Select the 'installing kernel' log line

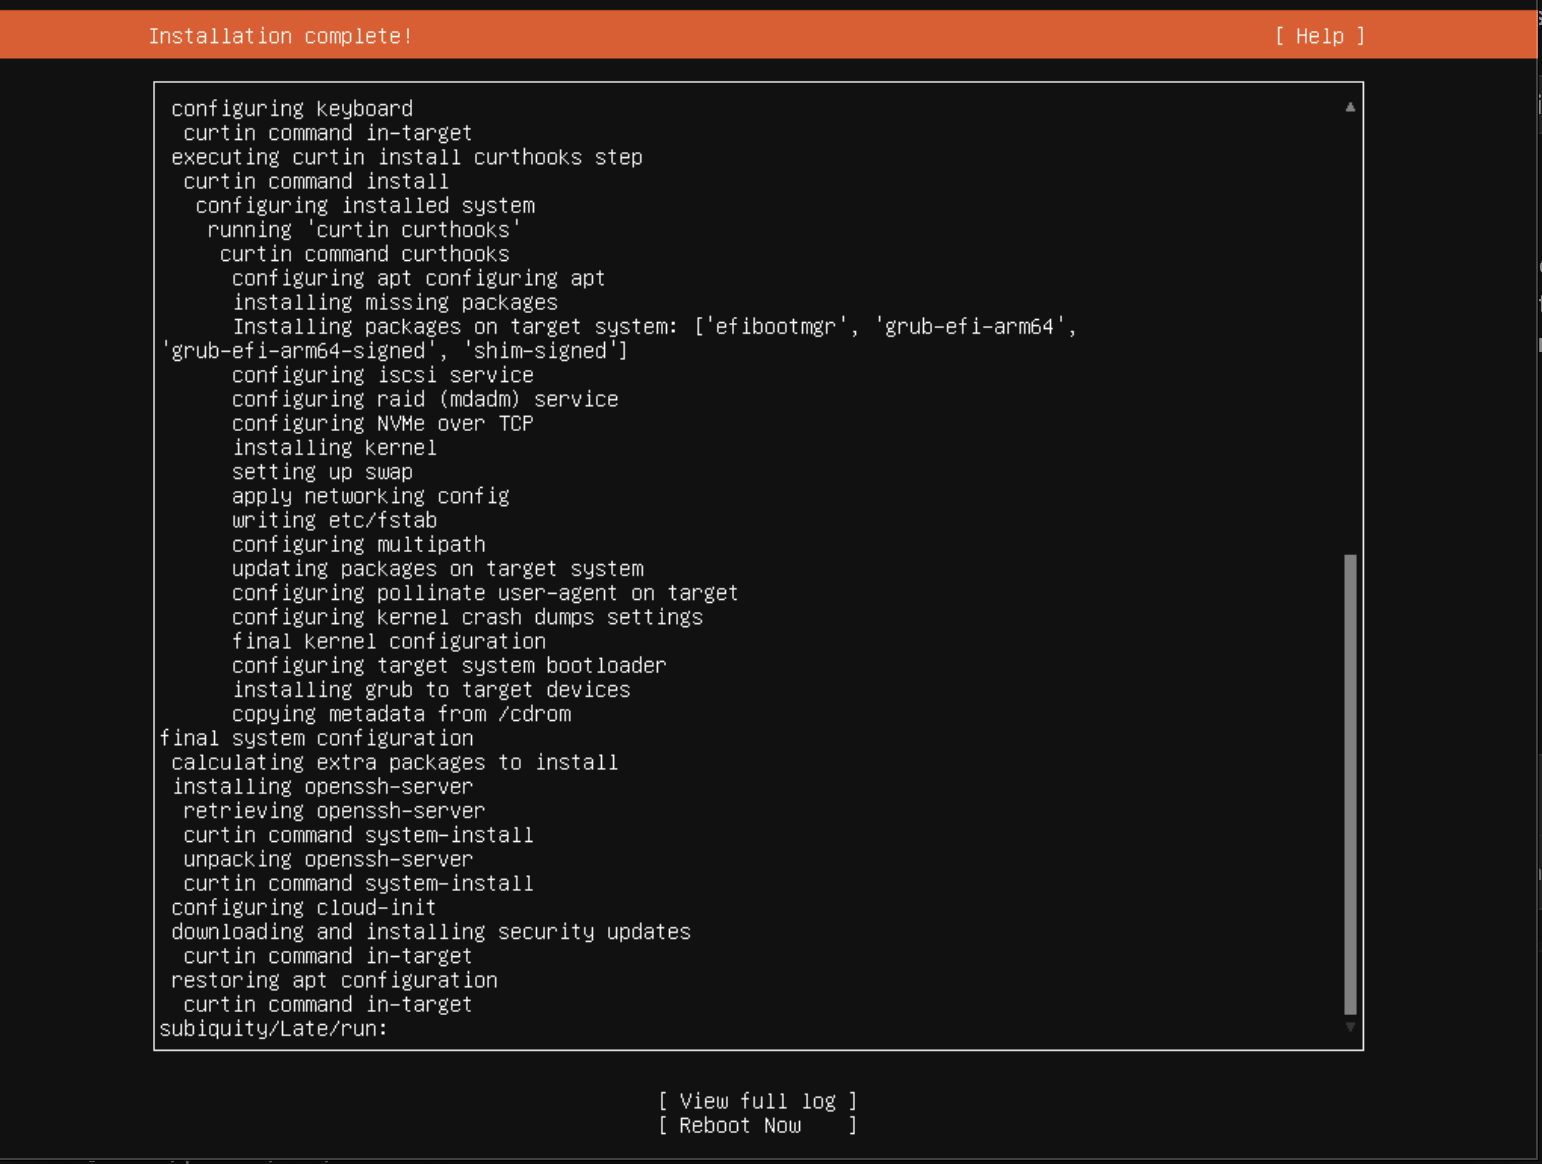point(334,447)
